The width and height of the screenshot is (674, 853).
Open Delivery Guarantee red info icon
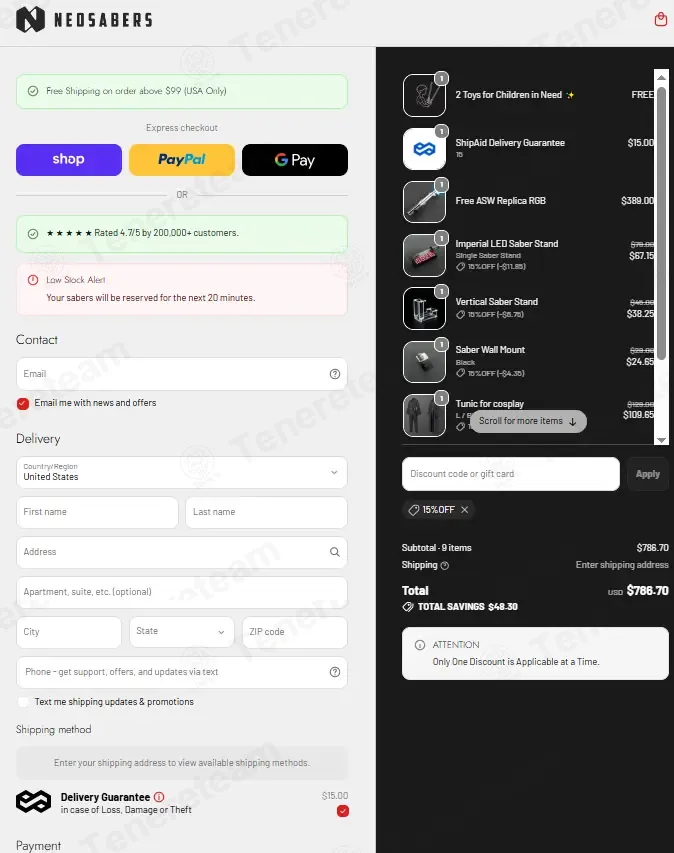point(159,797)
